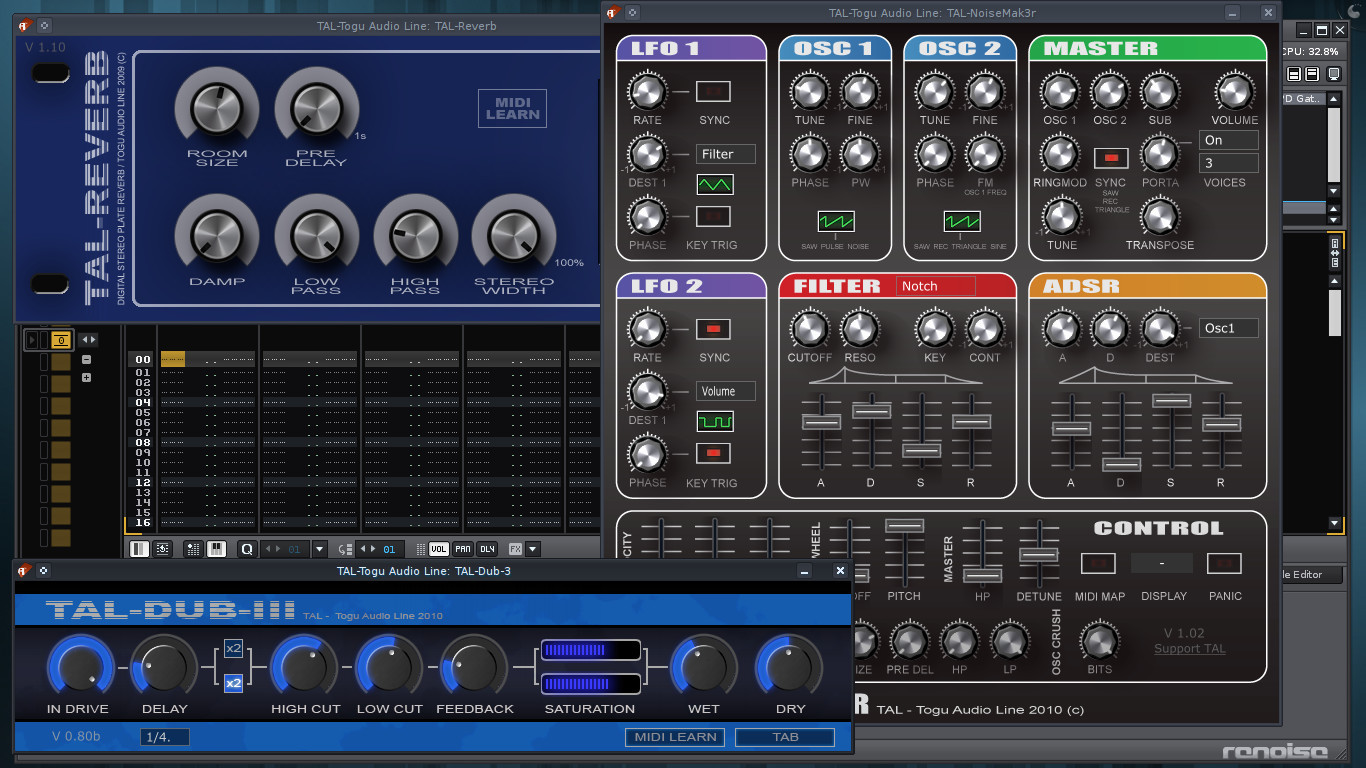Toggle Master SYNC red switch
This screenshot has width=1366, height=768.
(1110, 158)
